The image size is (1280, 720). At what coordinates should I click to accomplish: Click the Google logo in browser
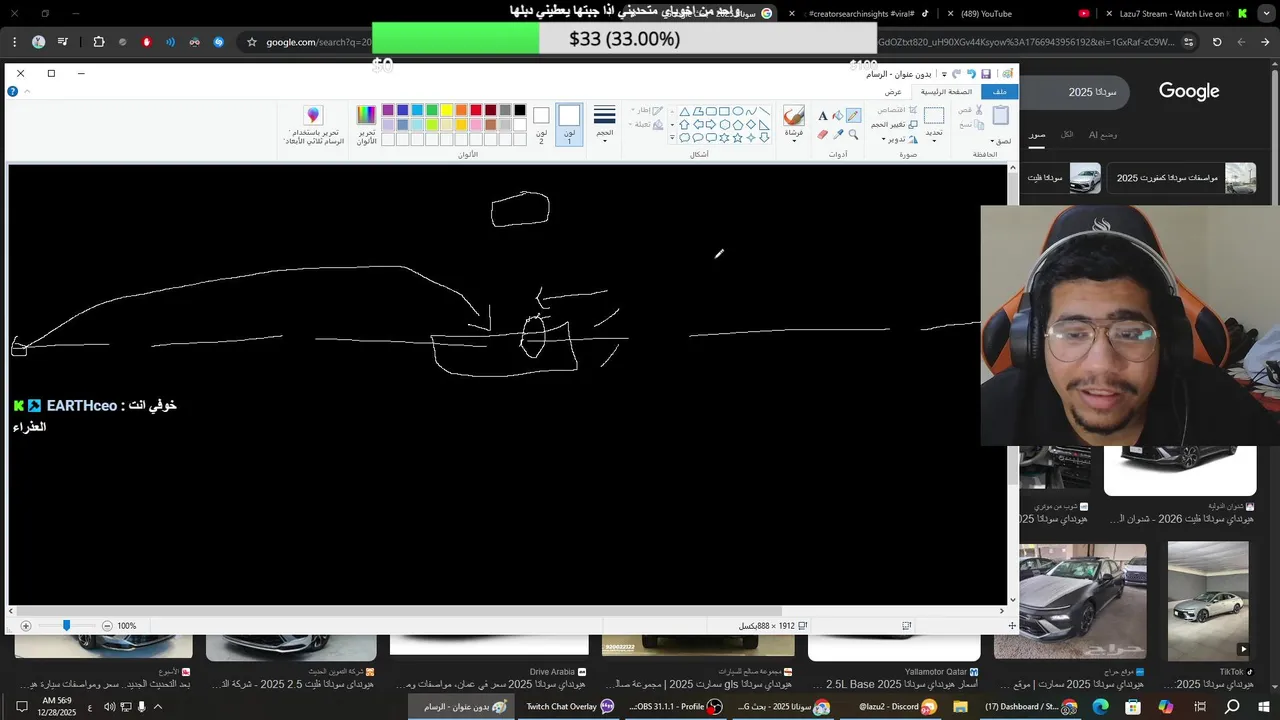click(1189, 91)
